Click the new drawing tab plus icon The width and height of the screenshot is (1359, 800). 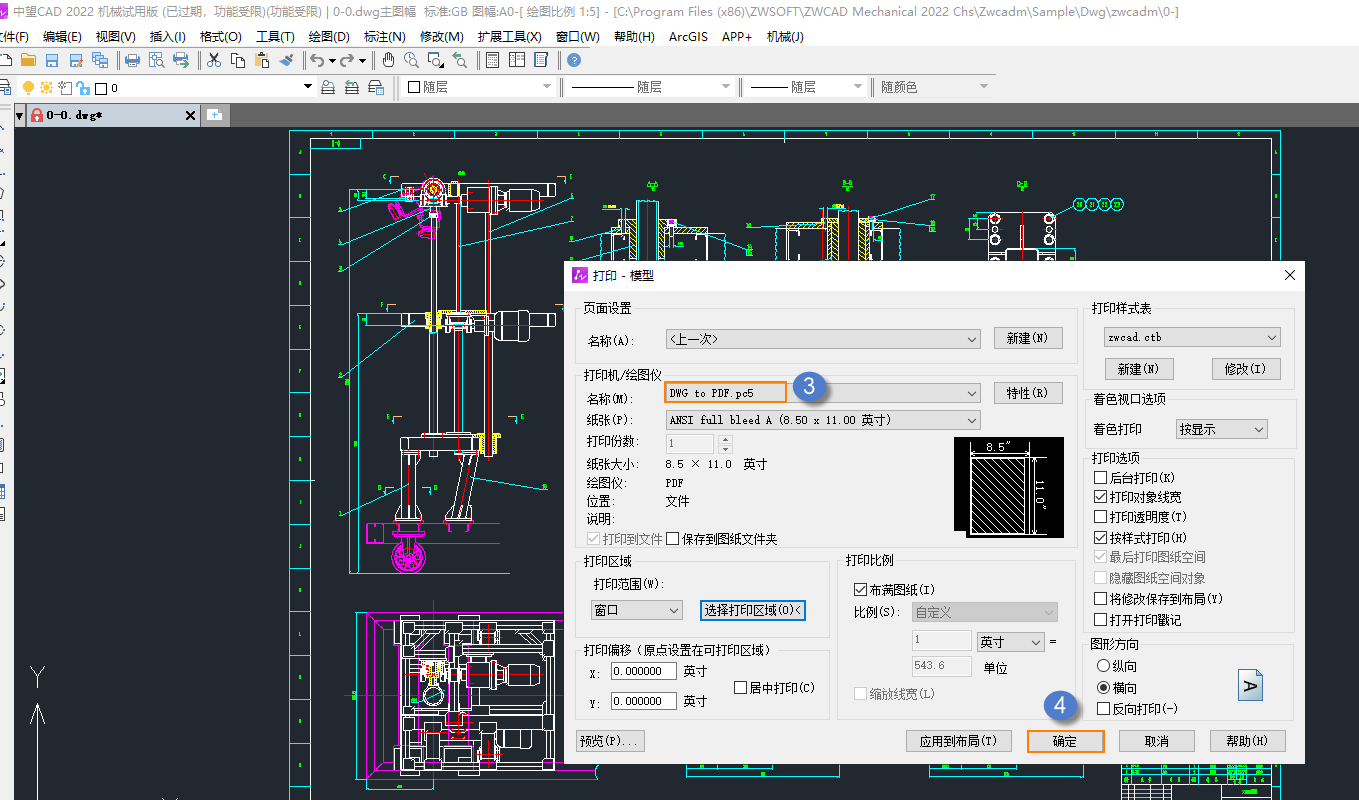pos(214,115)
